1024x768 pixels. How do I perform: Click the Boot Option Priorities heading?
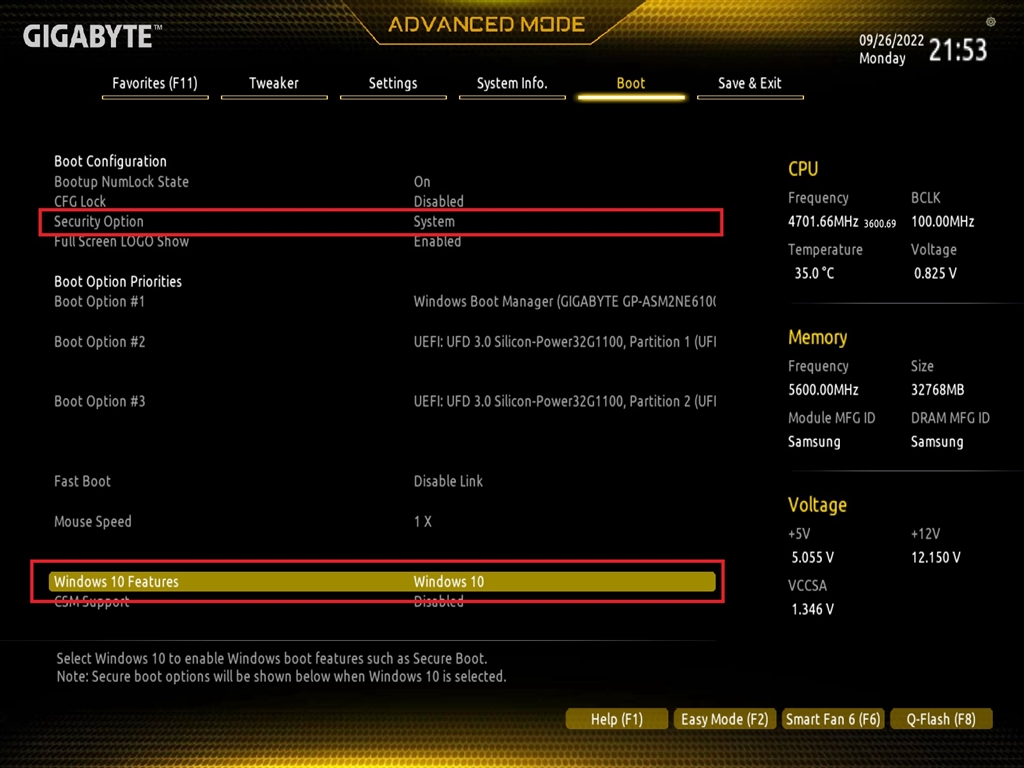(x=118, y=281)
